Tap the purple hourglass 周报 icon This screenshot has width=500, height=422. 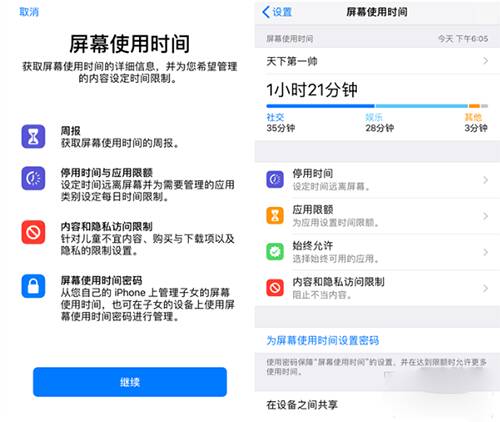click(x=33, y=136)
